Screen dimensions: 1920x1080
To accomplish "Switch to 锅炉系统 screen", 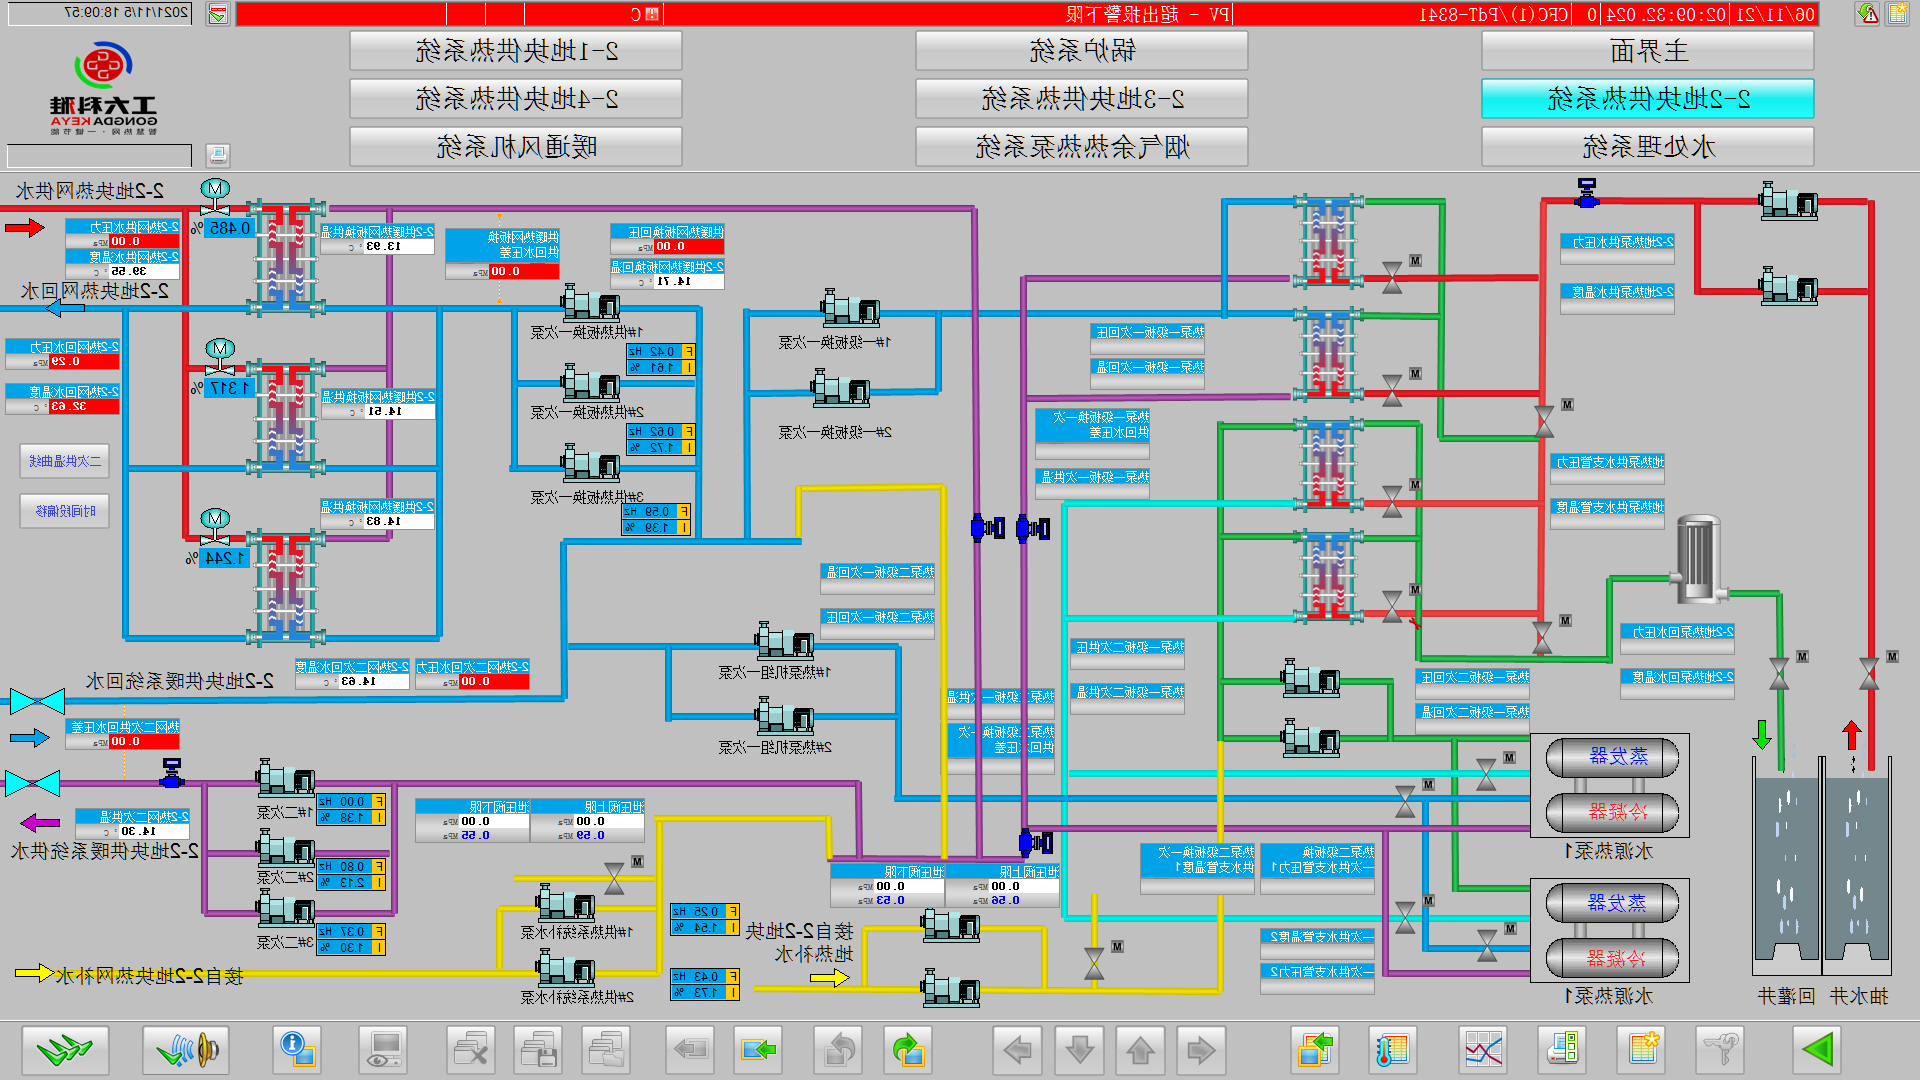I will point(1081,51).
